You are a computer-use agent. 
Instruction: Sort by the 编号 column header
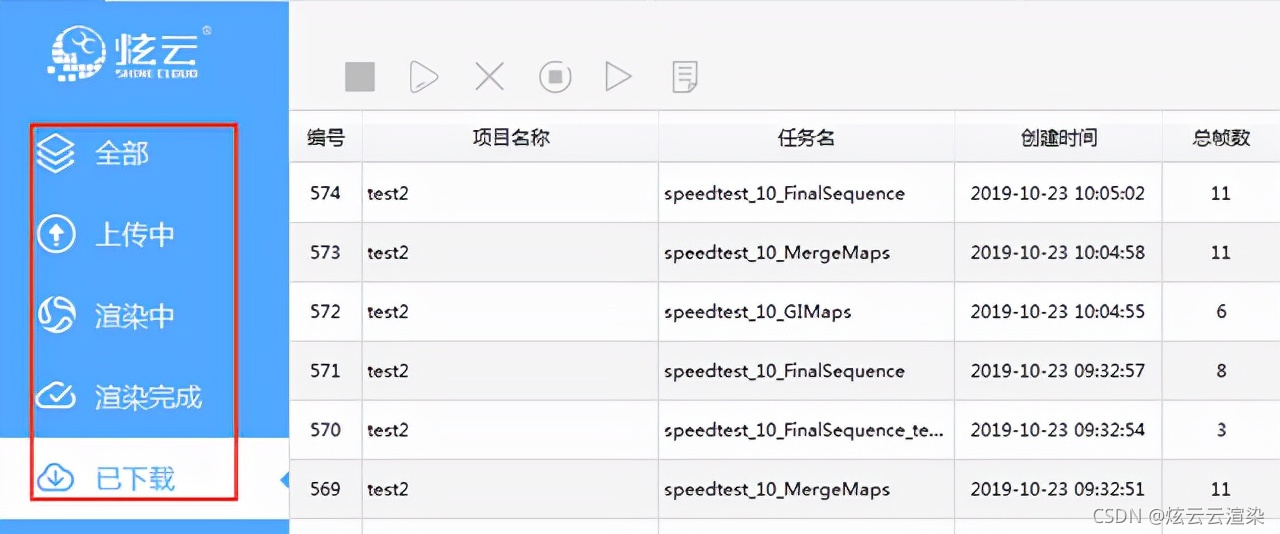pos(326,138)
